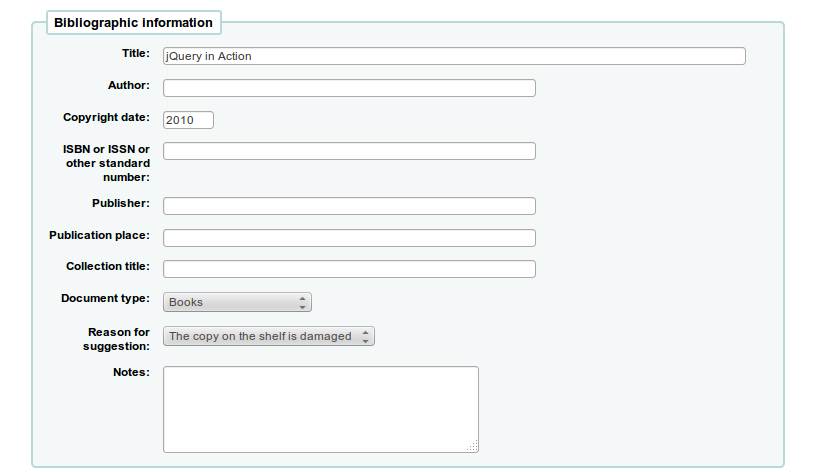
Task: Click the Copyright date field showing 2010
Action: point(188,120)
